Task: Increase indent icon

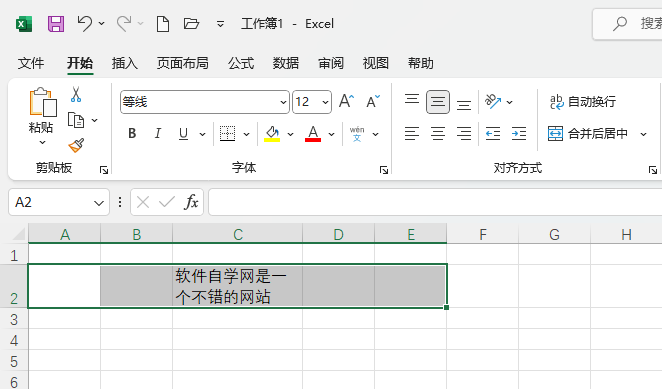Action: click(x=519, y=134)
